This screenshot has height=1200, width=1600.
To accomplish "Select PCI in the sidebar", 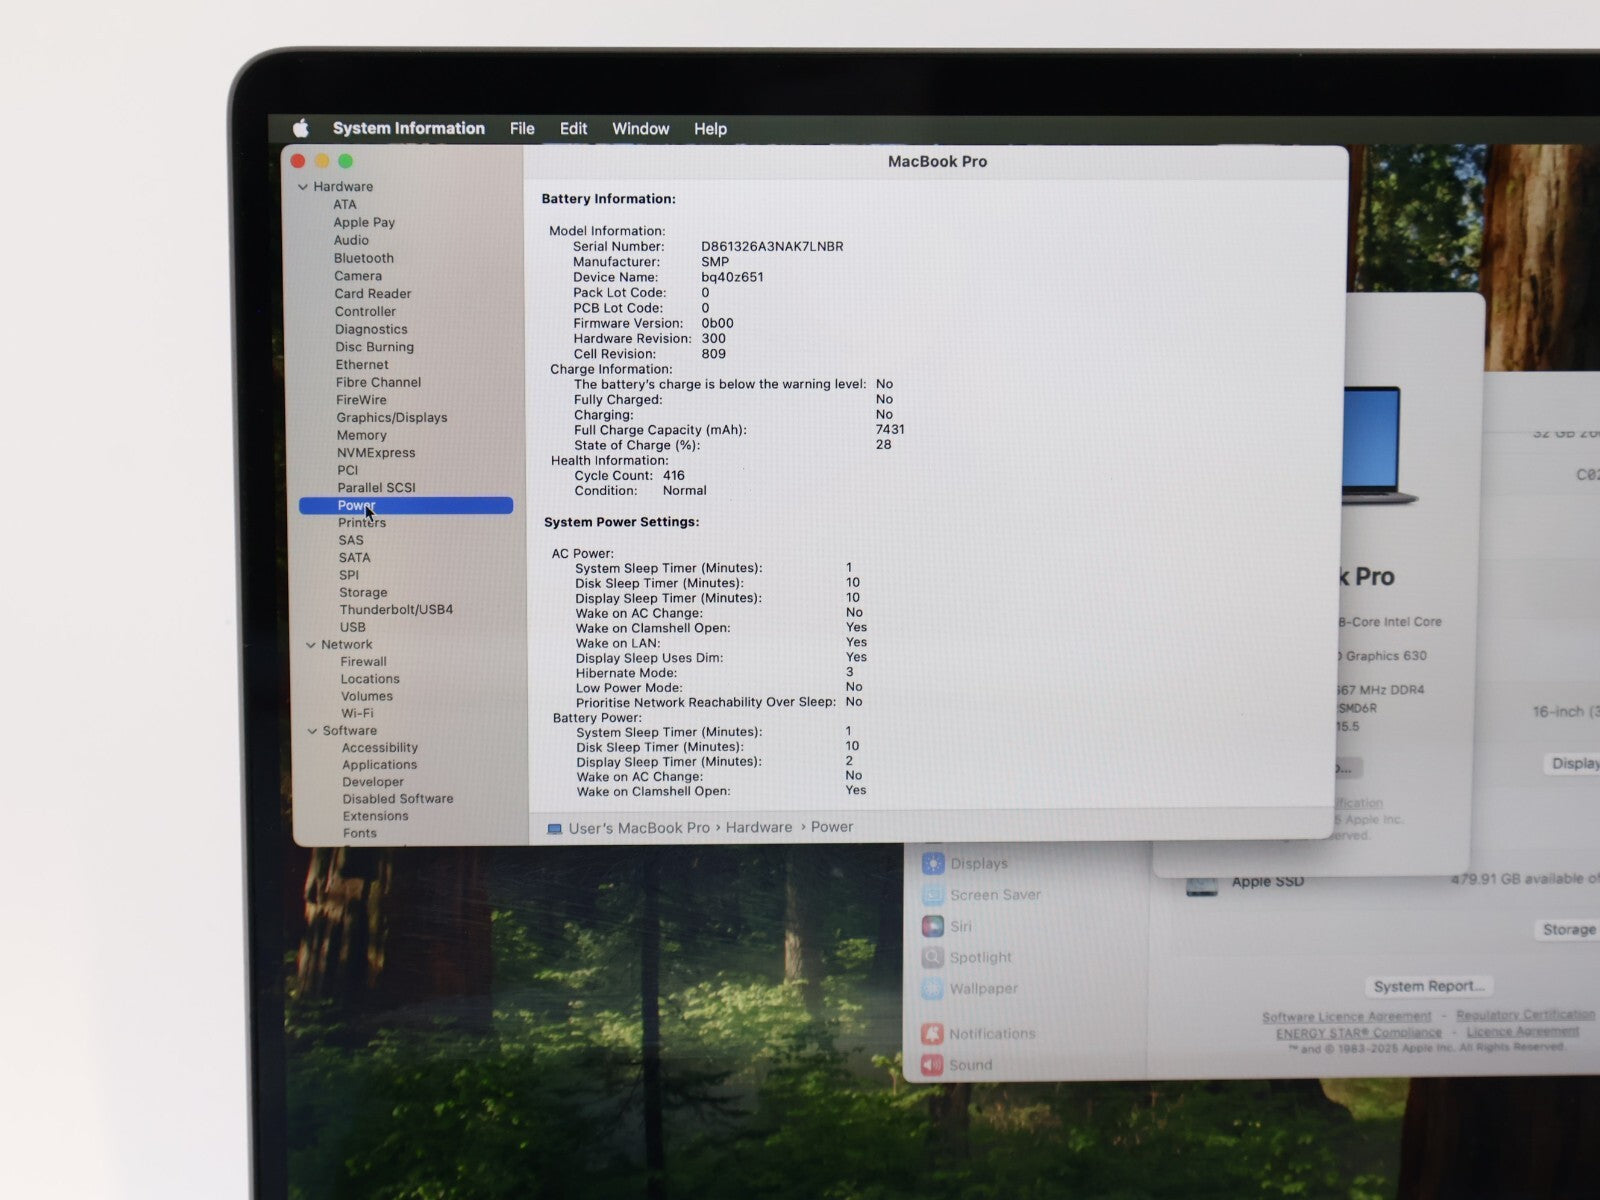I will pyautogui.click(x=347, y=470).
